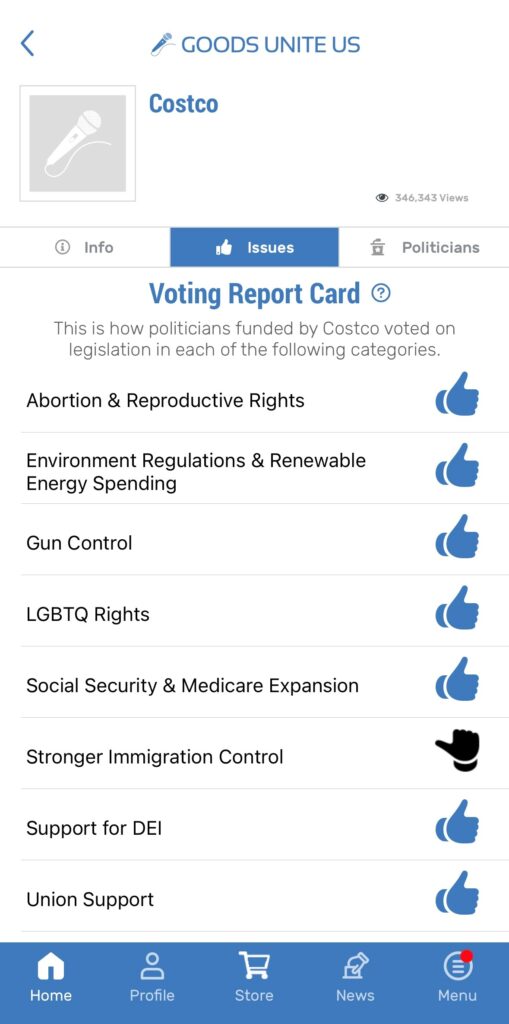509x1024 pixels.
Task: Select the Issues tab
Action: click(x=255, y=248)
